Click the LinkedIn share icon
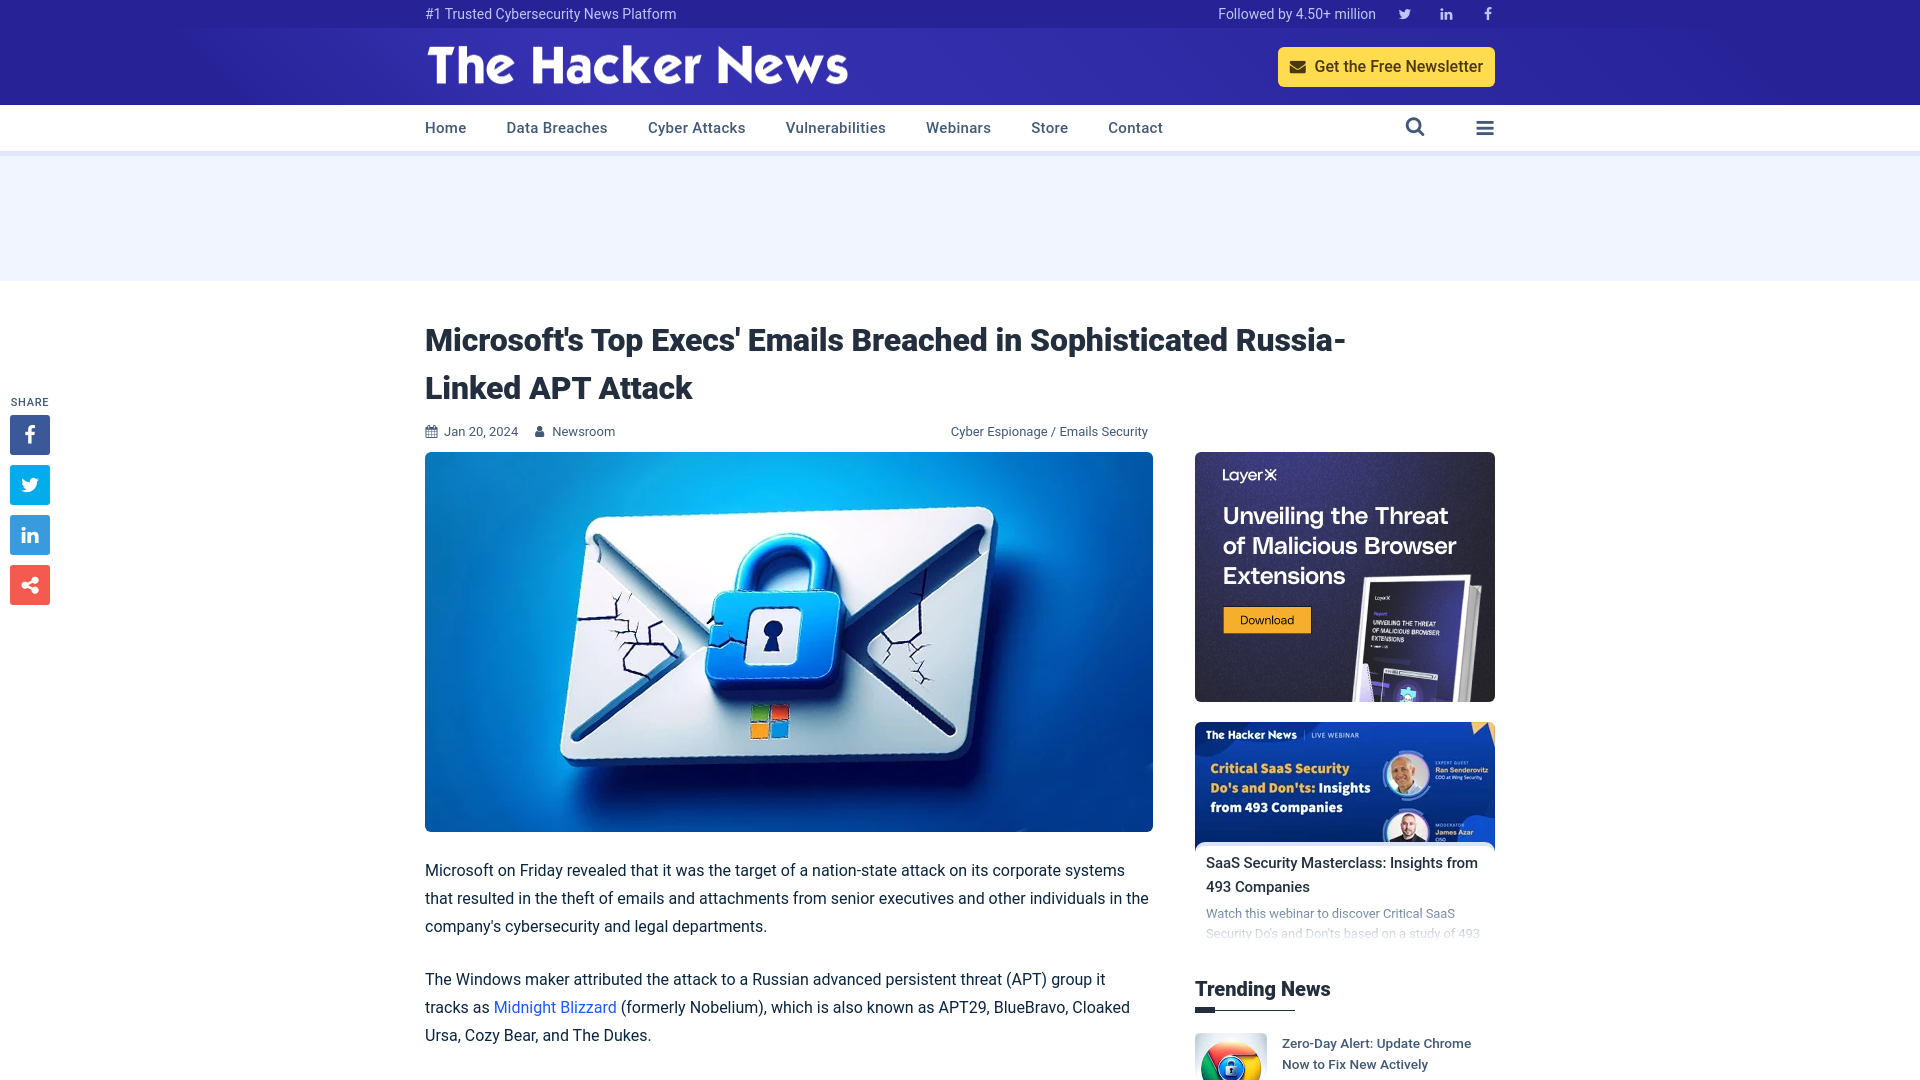Image resolution: width=1920 pixels, height=1080 pixels. [x=29, y=534]
